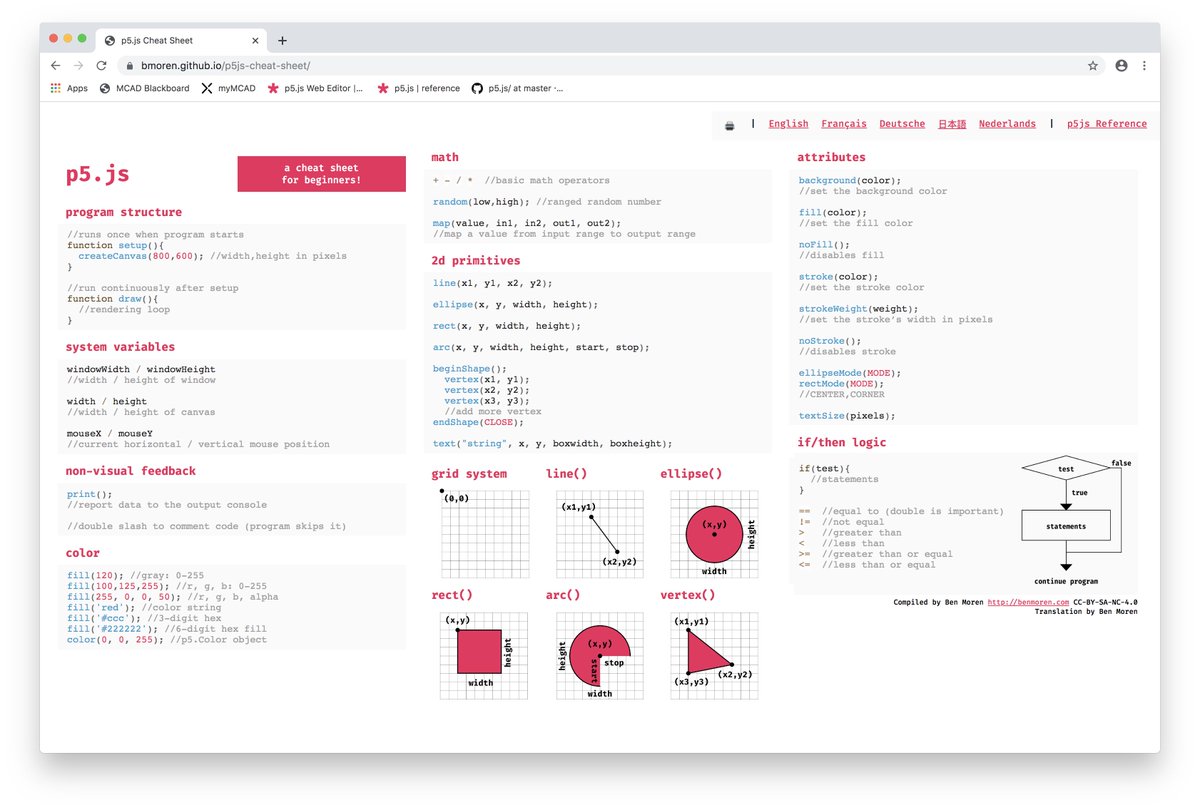Image resolution: width=1200 pixels, height=810 pixels.
Task: Click the browser back arrow
Action: [55, 65]
